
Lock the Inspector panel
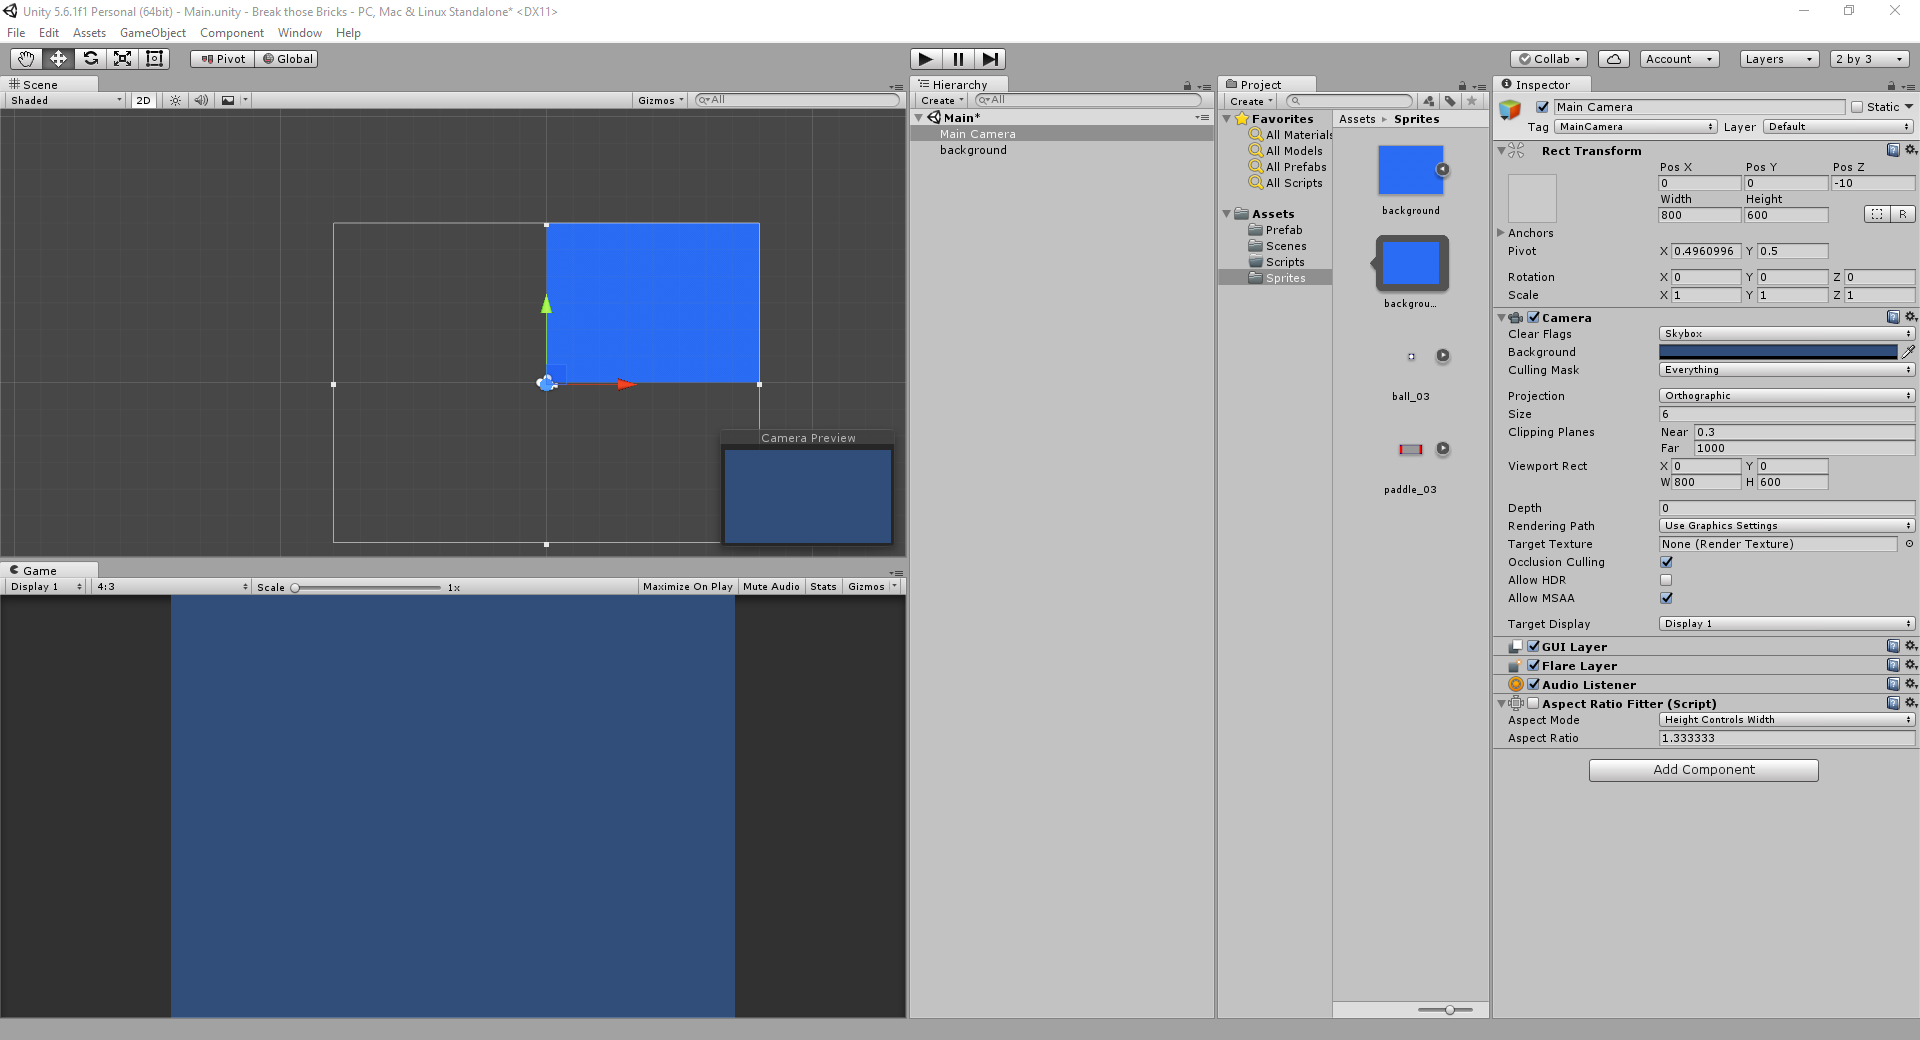(1891, 86)
